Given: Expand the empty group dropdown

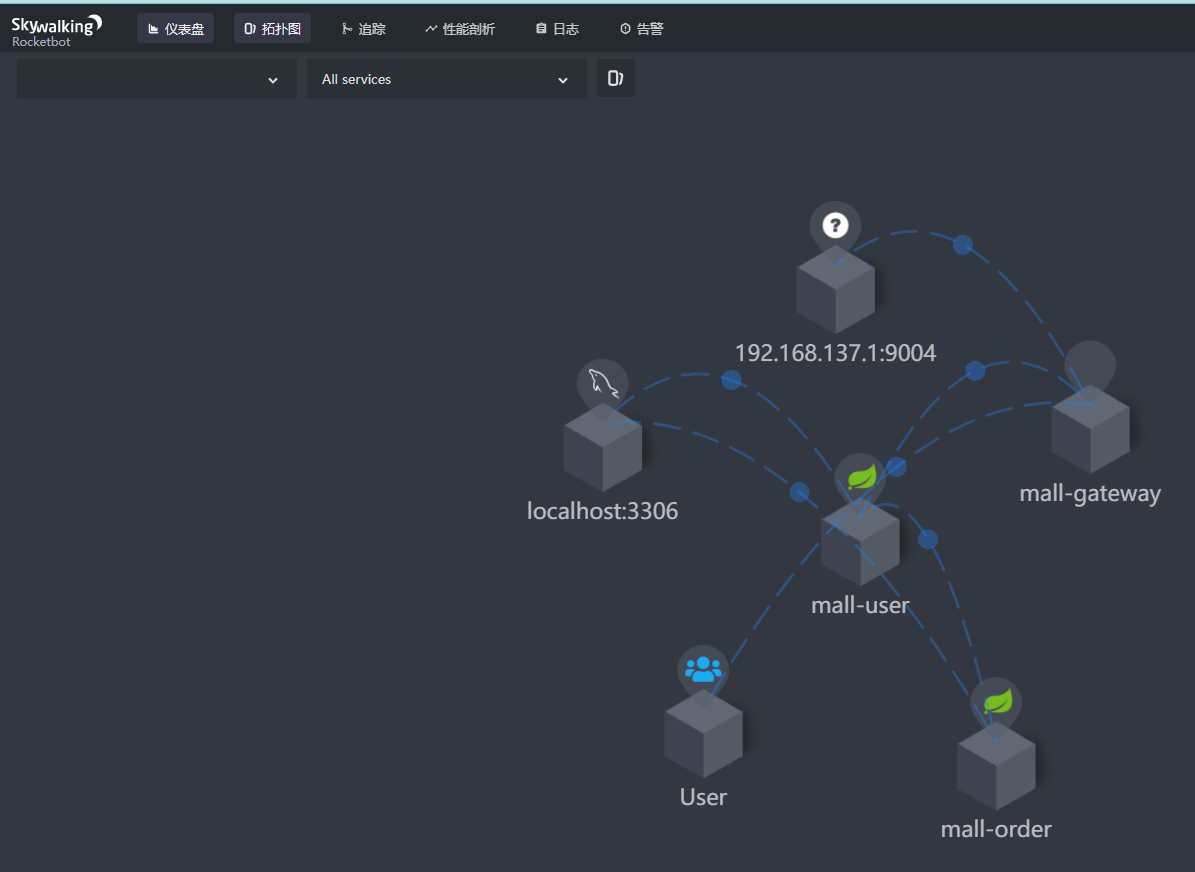Looking at the screenshot, I should click(157, 79).
